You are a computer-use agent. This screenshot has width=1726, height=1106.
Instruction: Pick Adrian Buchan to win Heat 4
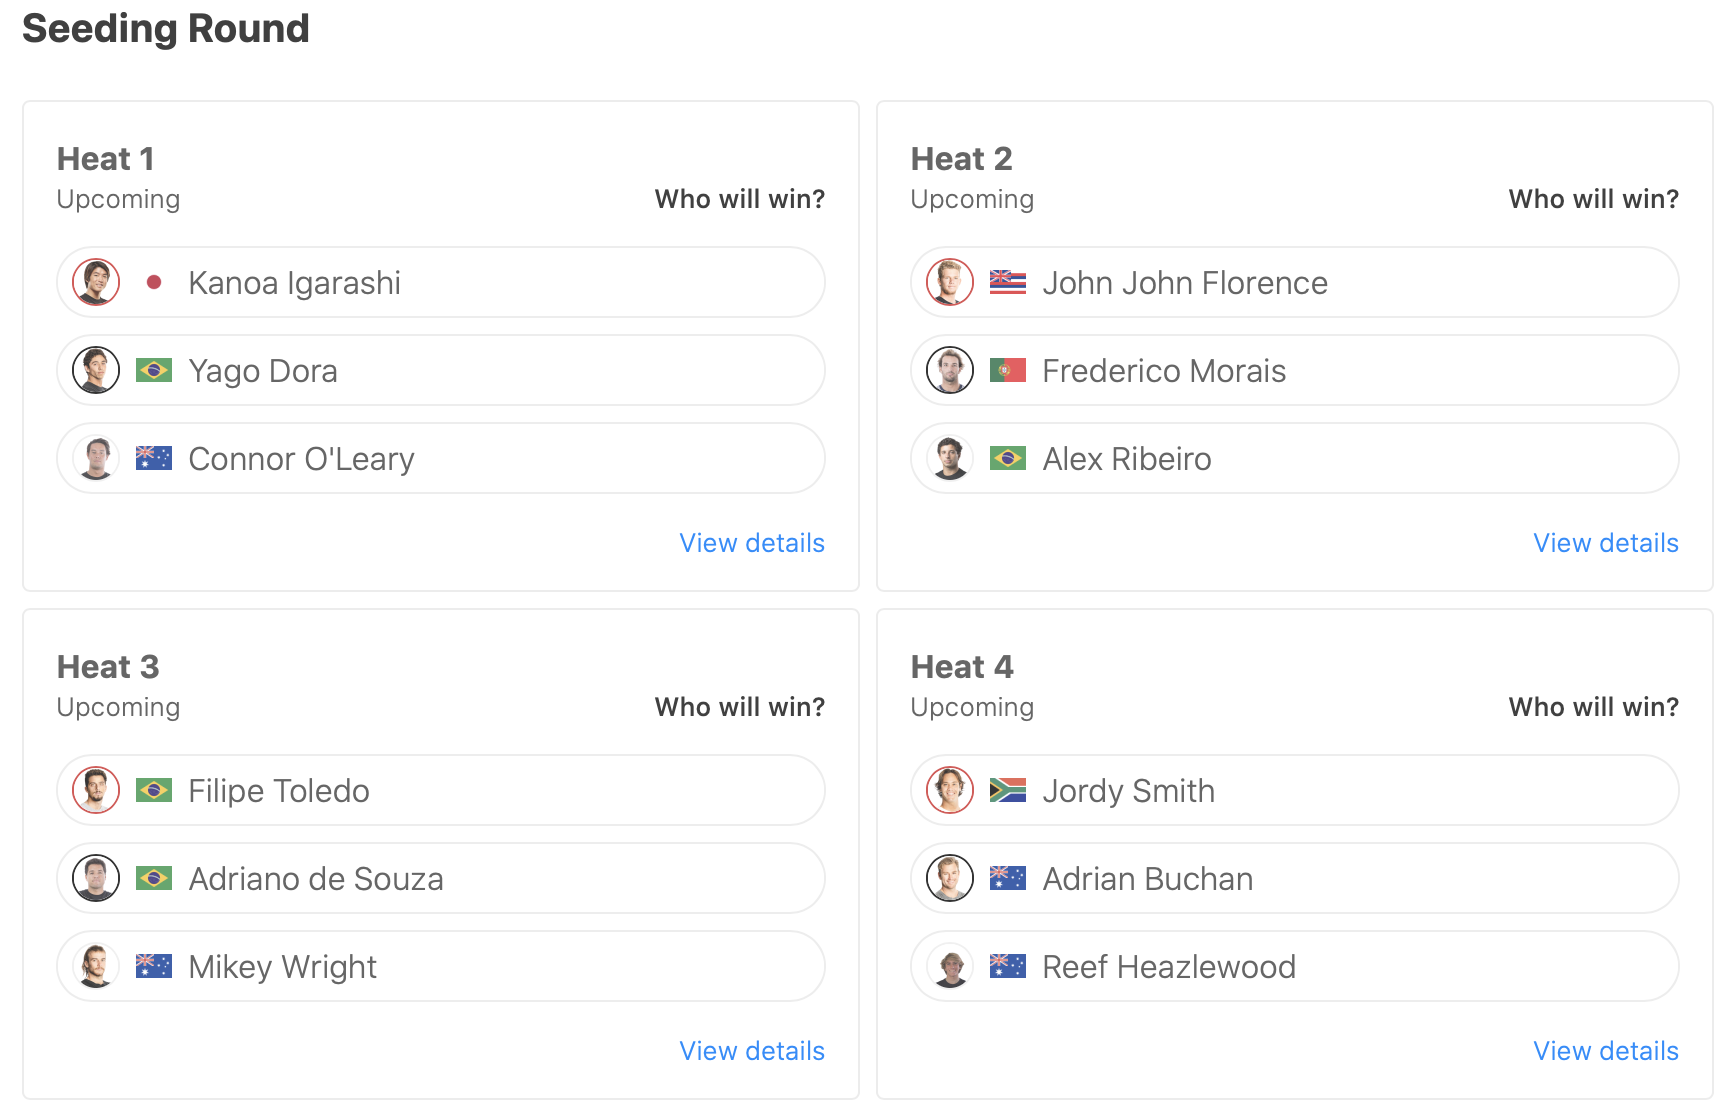click(x=1294, y=879)
